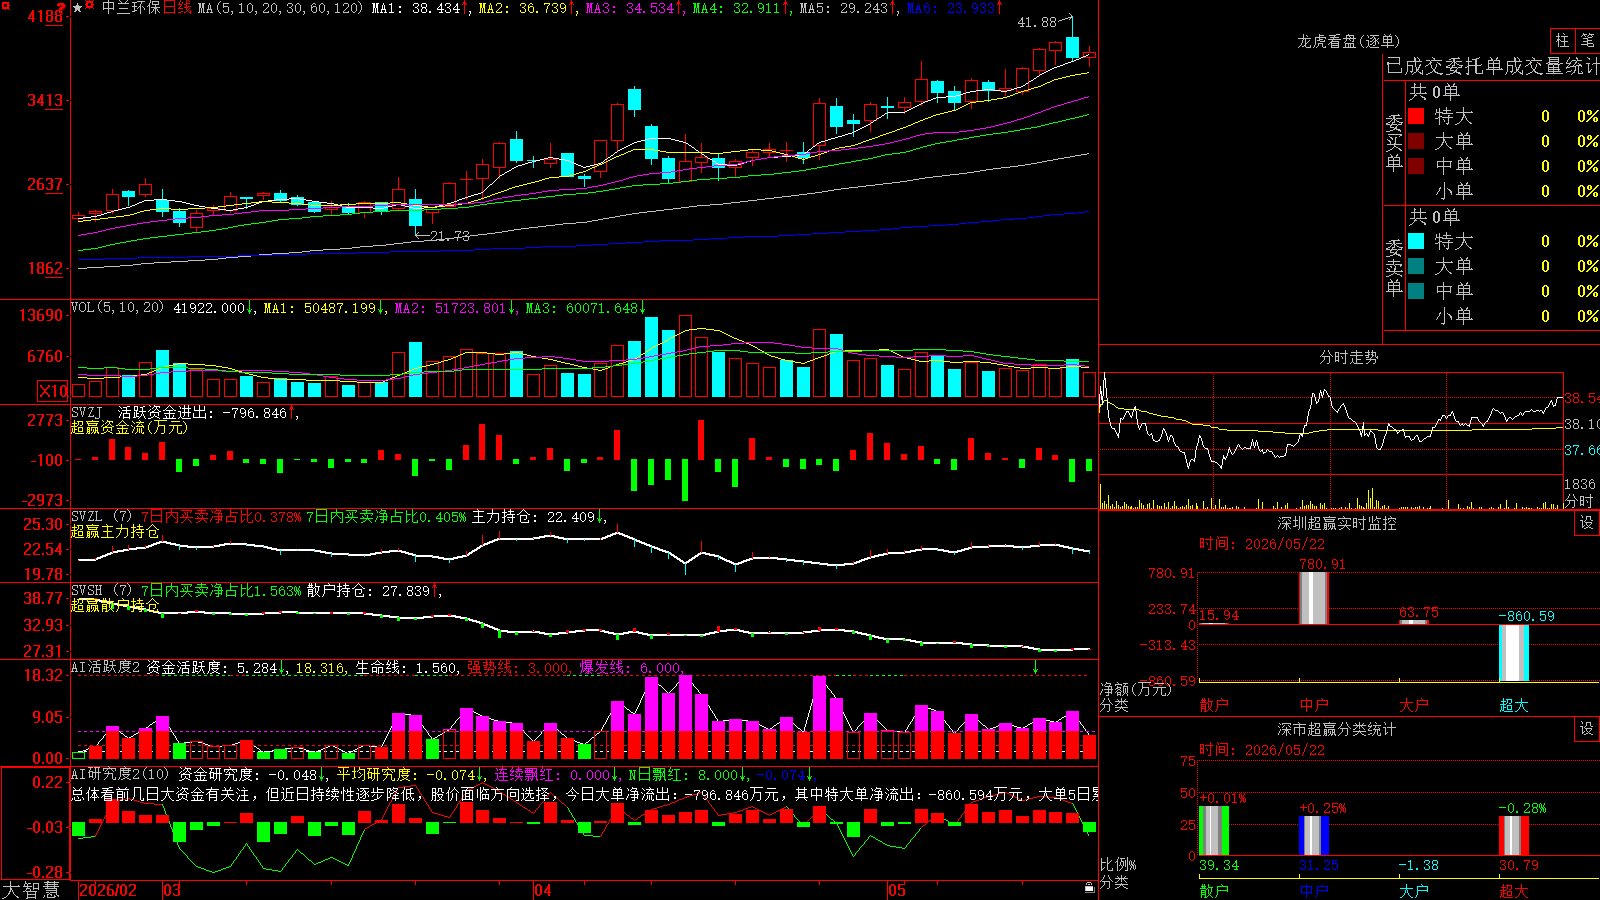Switch 龙虎看盘 to 笔 view
Image resolution: width=1600 pixels, height=900 pixels.
[x=1587, y=41]
